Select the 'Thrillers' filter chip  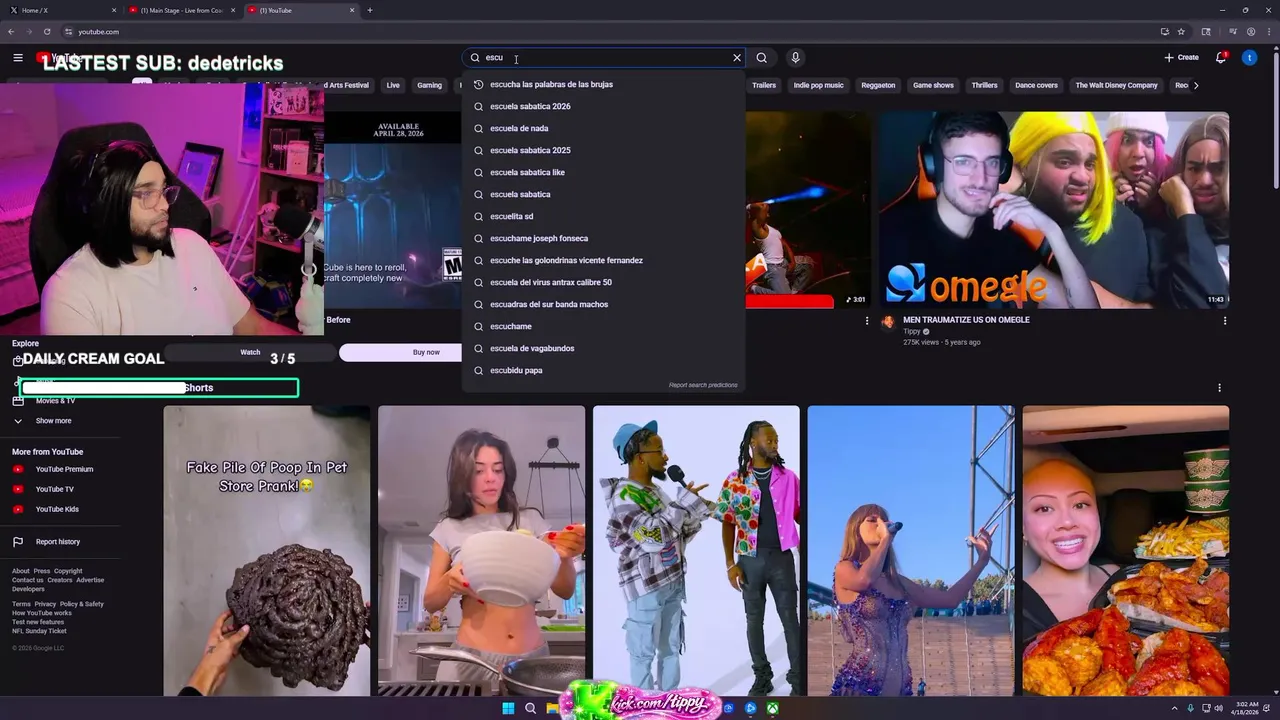[984, 85]
